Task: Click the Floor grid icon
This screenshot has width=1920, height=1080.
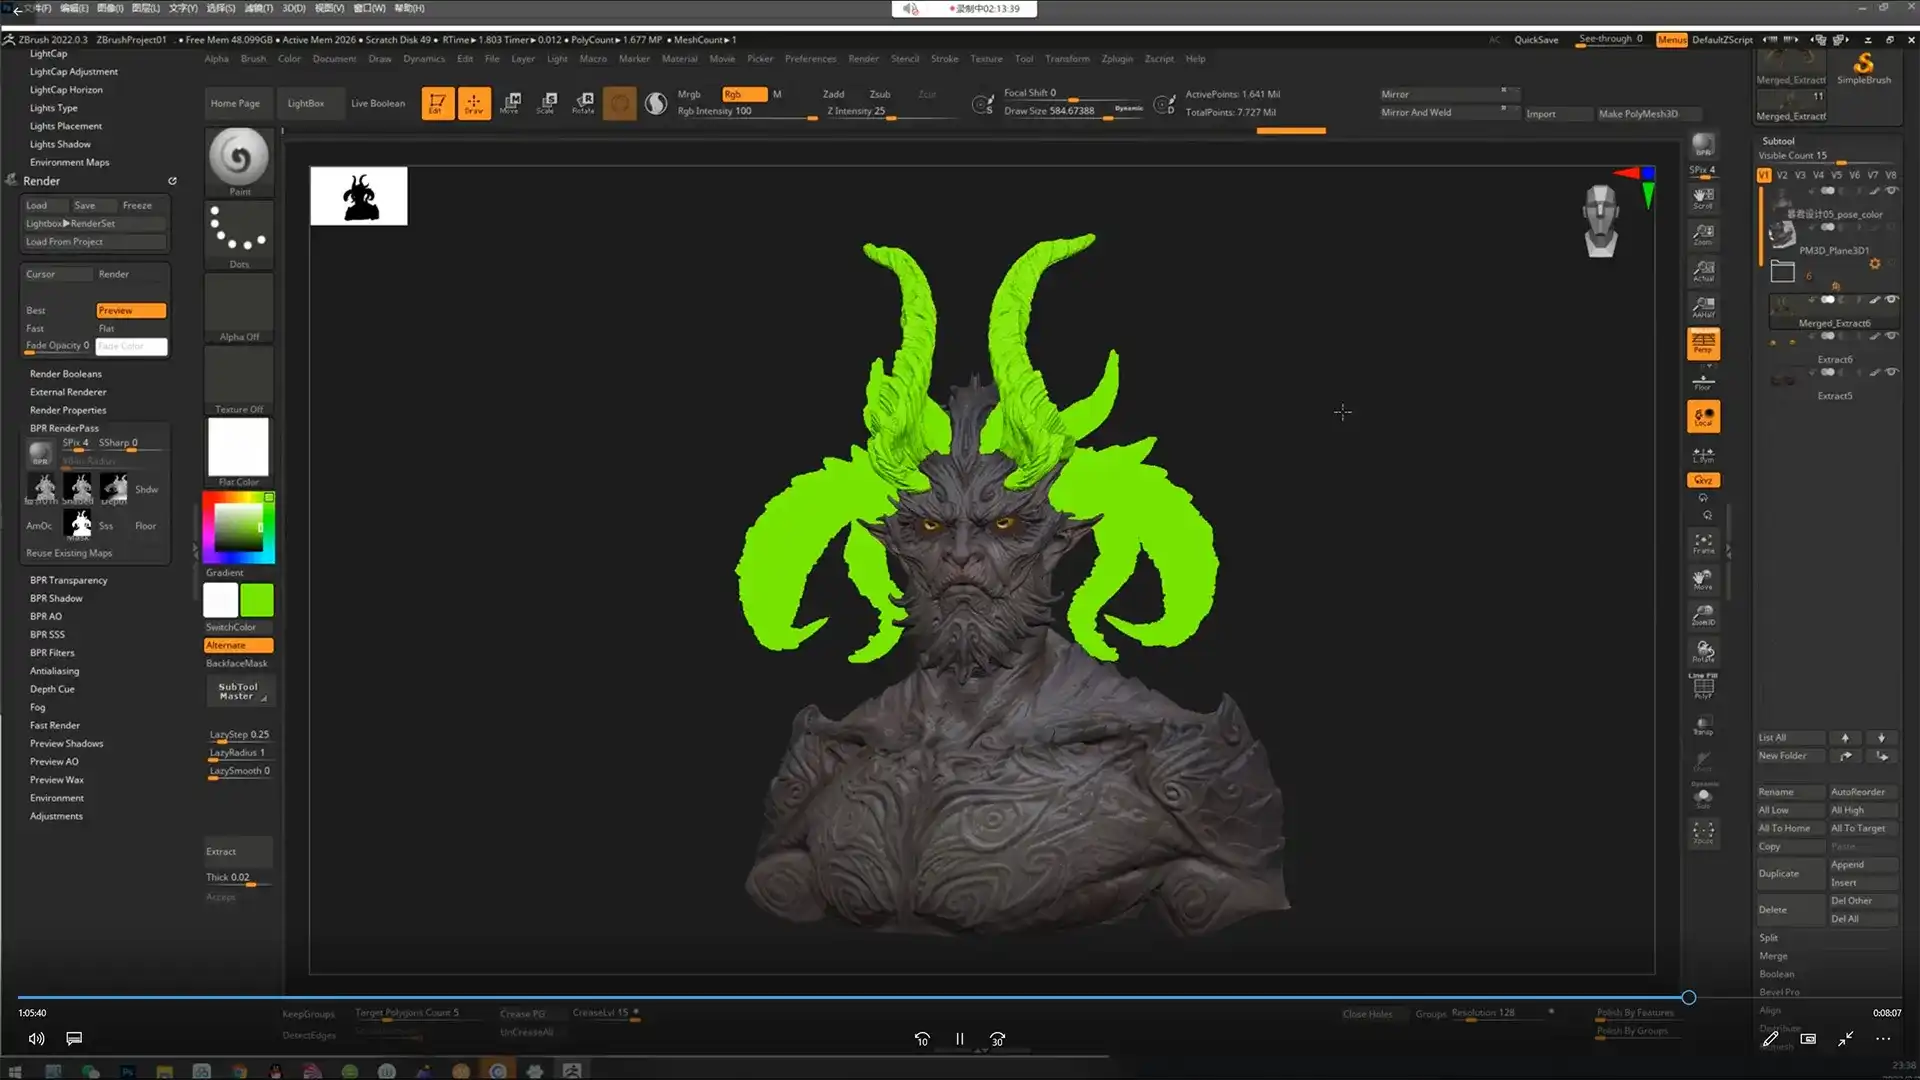Action: [1703, 381]
